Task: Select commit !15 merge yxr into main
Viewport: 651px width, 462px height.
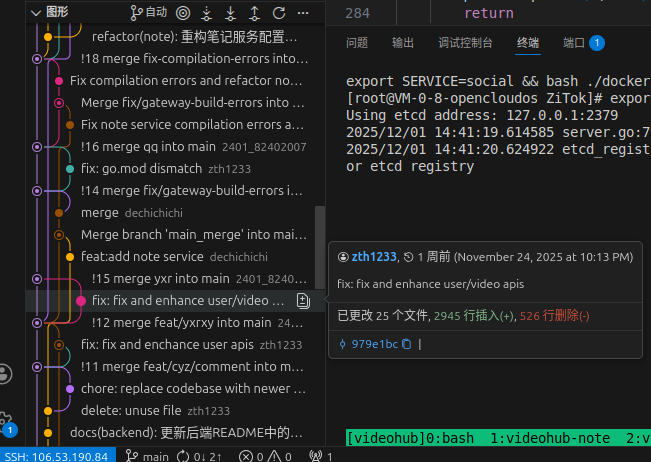Action: pyautogui.click(x=175, y=279)
